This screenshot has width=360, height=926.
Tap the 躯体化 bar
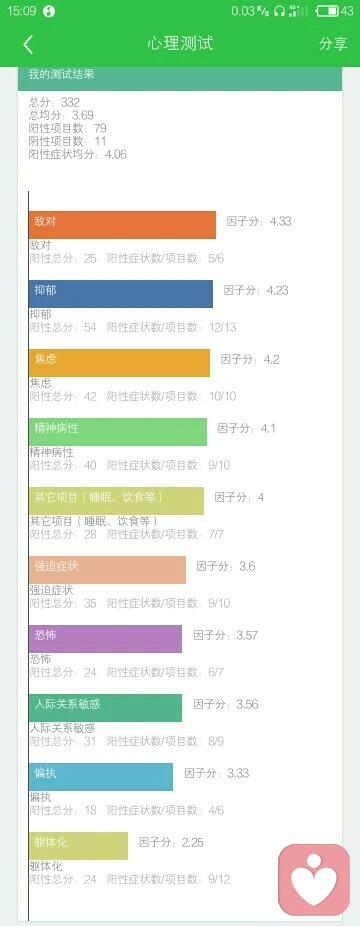click(78, 846)
